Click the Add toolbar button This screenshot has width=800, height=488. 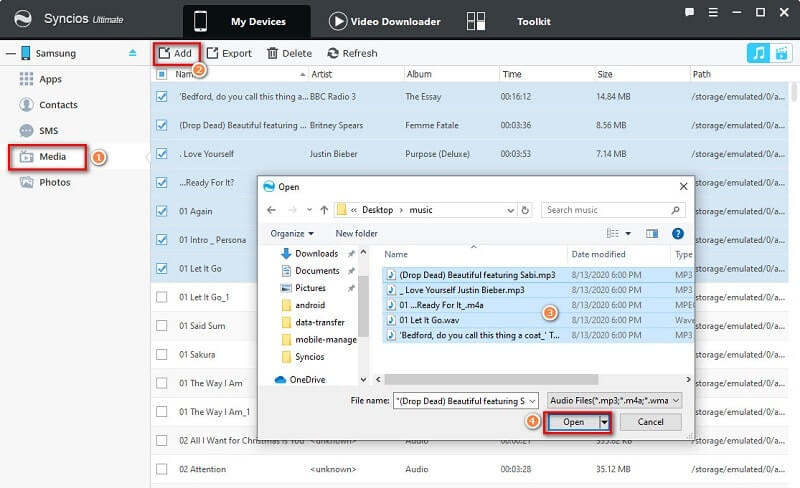pos(175,53)
